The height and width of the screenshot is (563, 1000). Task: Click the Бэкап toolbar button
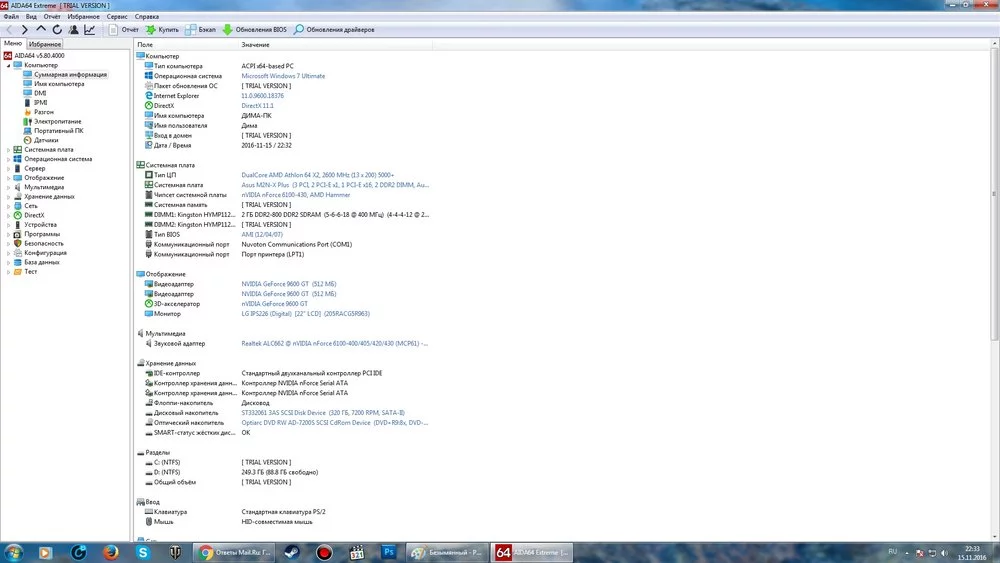point(200,30)
